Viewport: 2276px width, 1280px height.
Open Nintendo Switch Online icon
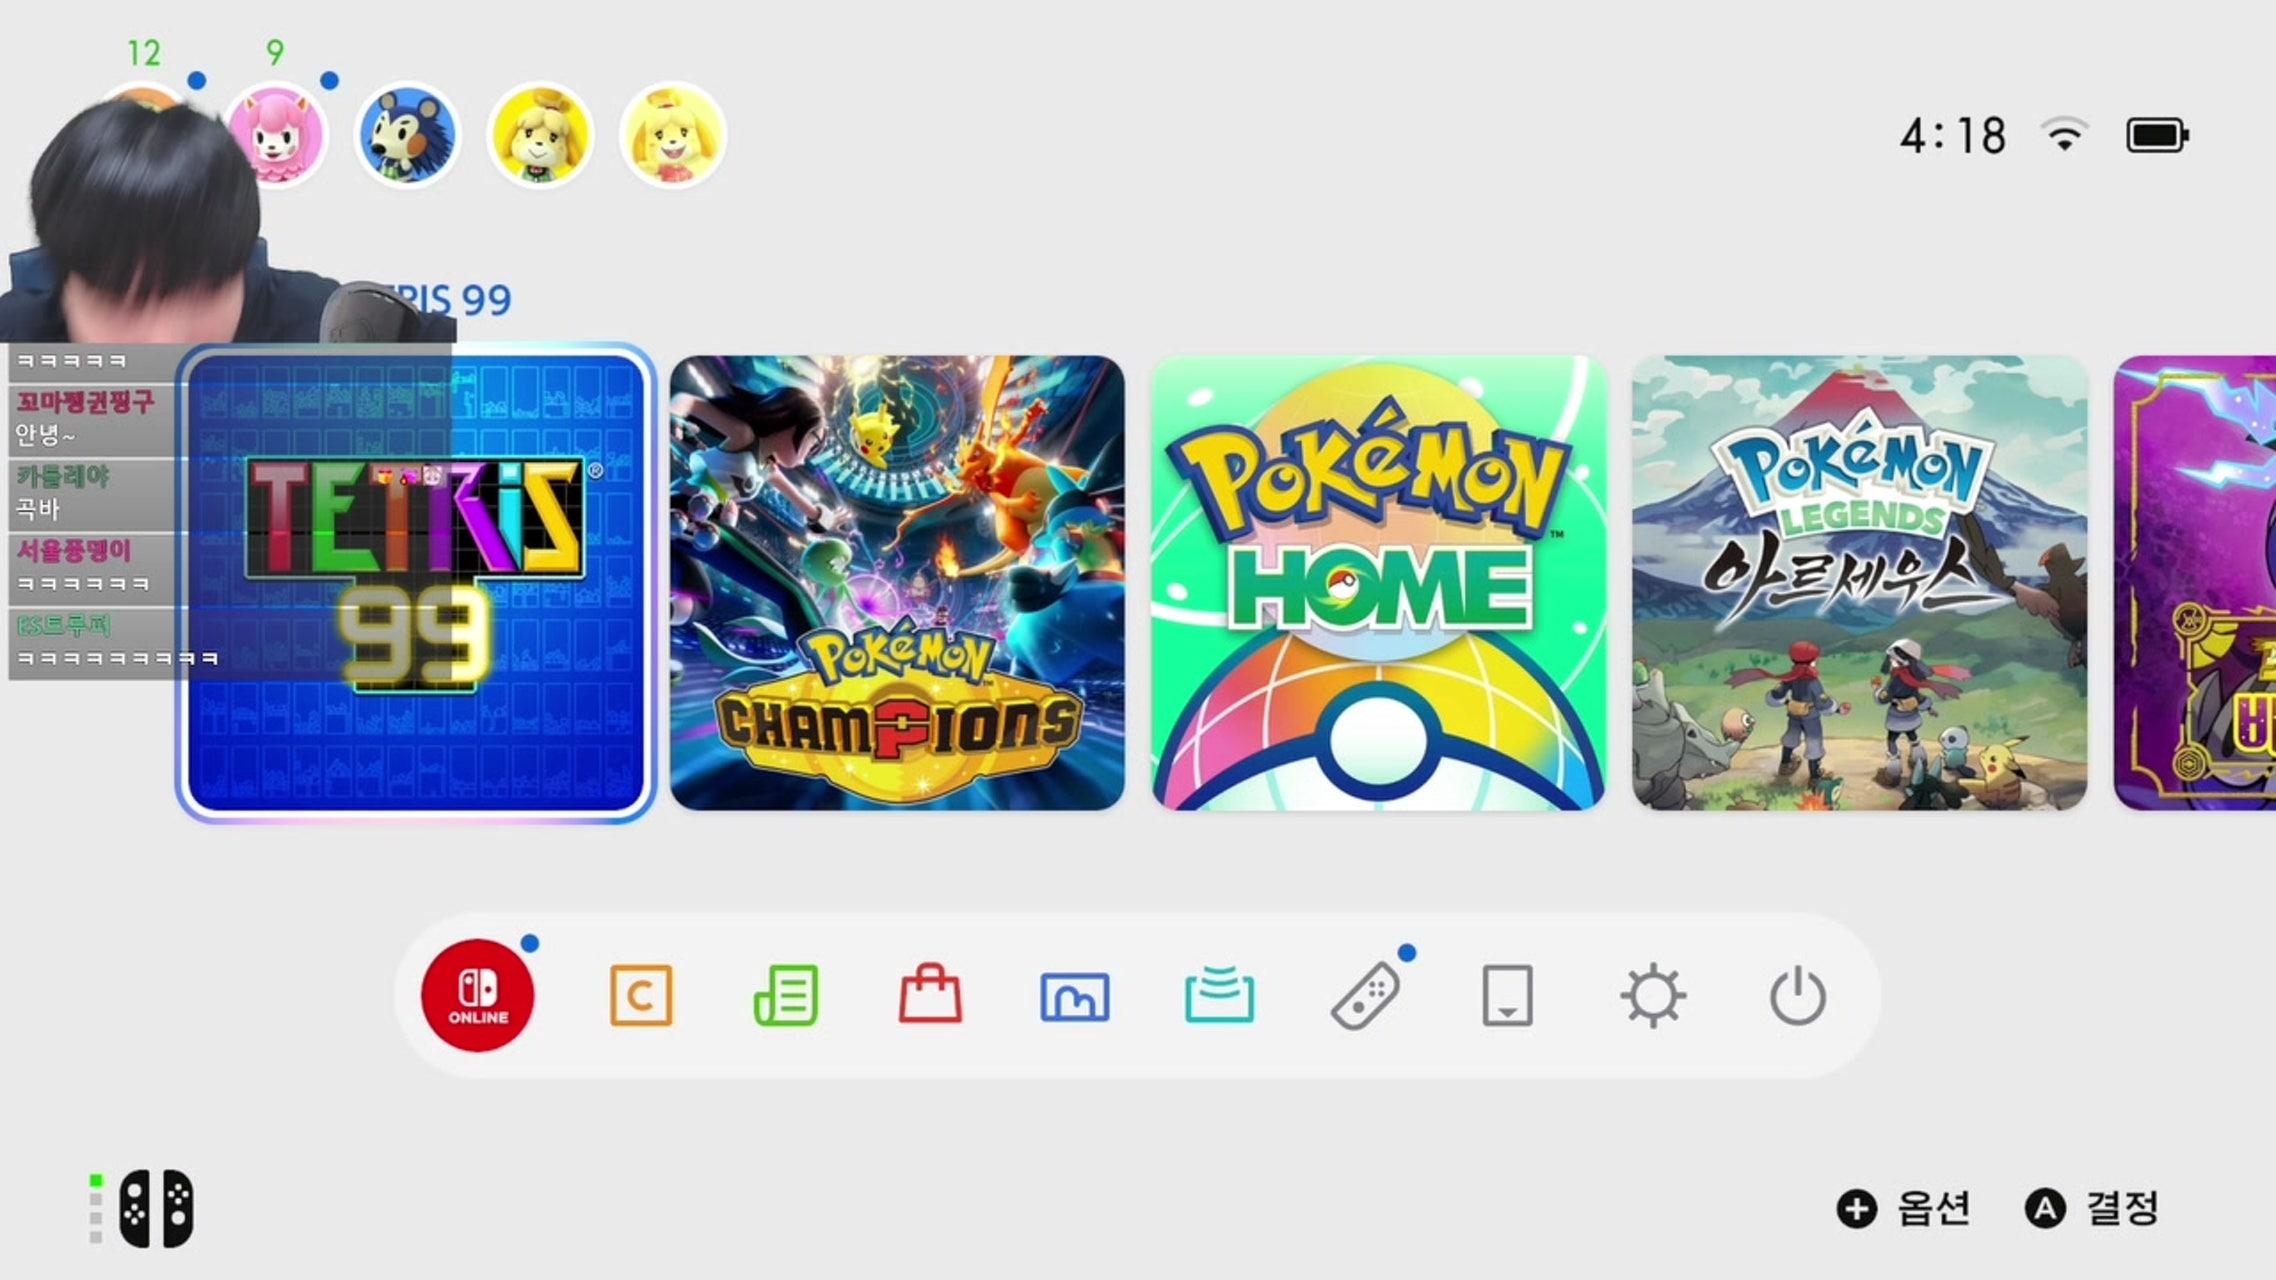pyautogui.click(x=478, y=995)
